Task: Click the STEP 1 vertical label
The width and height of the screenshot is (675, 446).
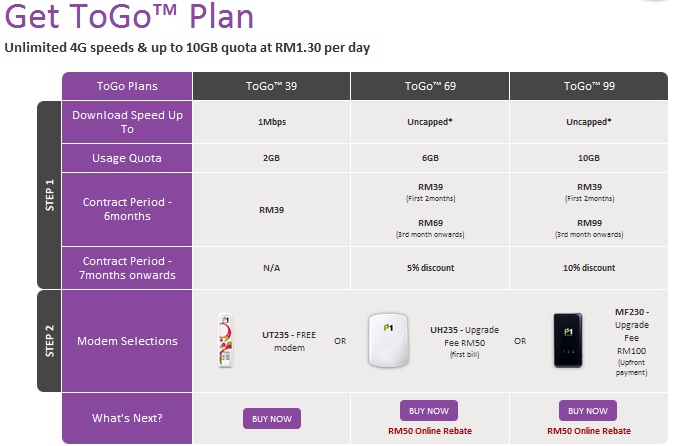Action: point(50,195)
